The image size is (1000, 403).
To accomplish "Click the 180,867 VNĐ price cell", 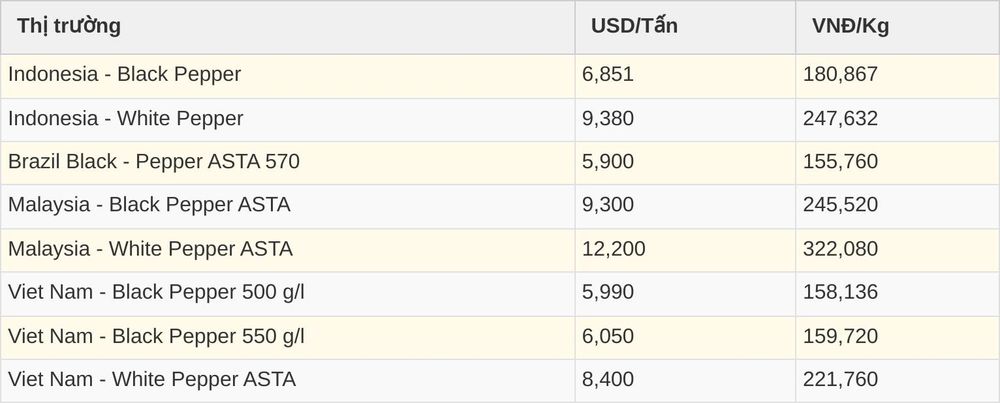I will tap(897, 76).
